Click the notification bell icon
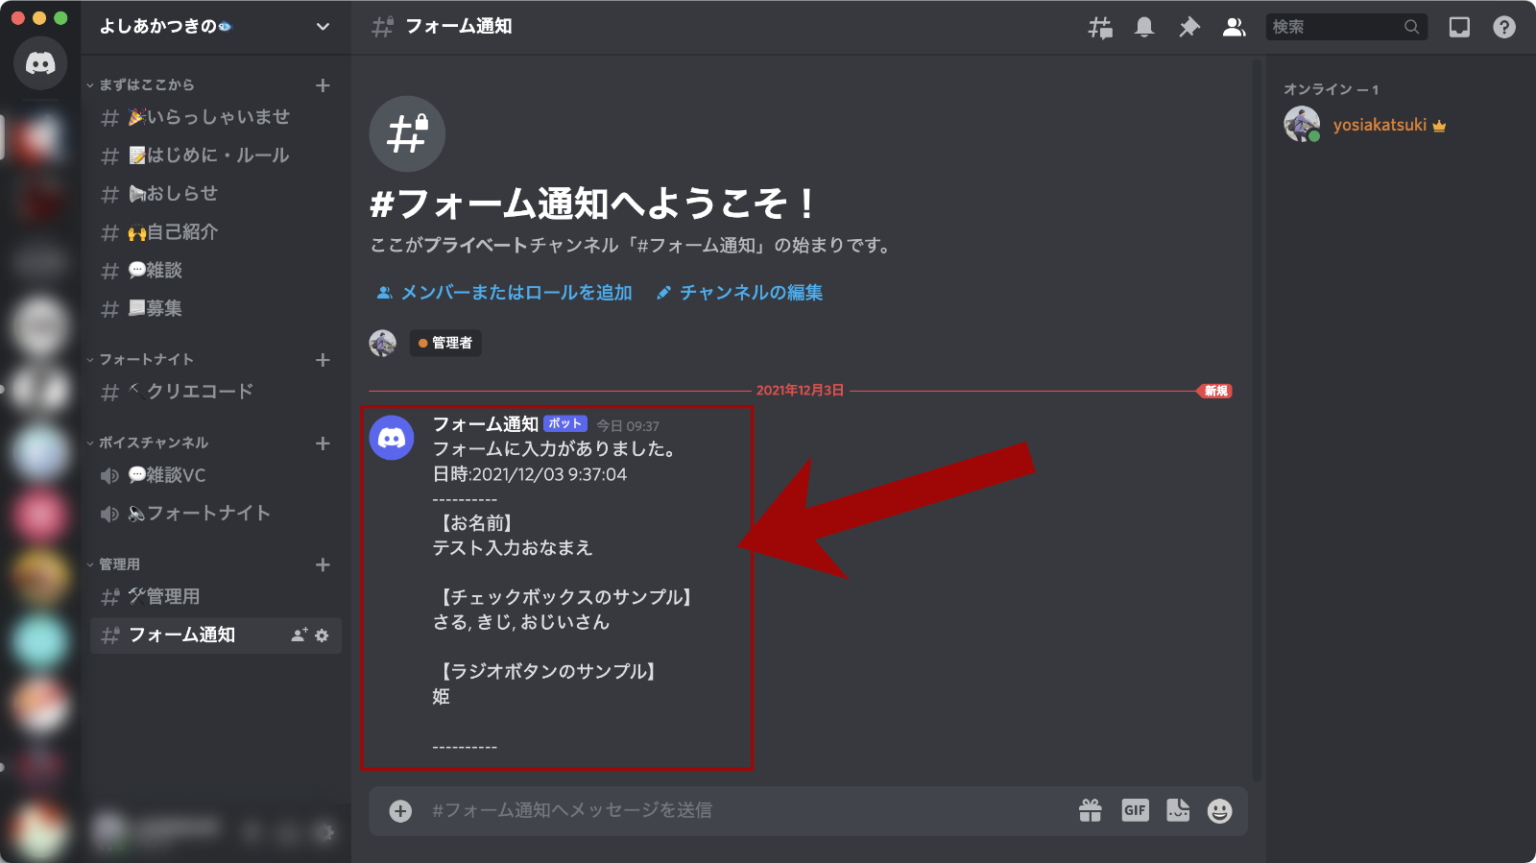The image size is (1536, 863). pyautogui.click(x=1144, y=27)
